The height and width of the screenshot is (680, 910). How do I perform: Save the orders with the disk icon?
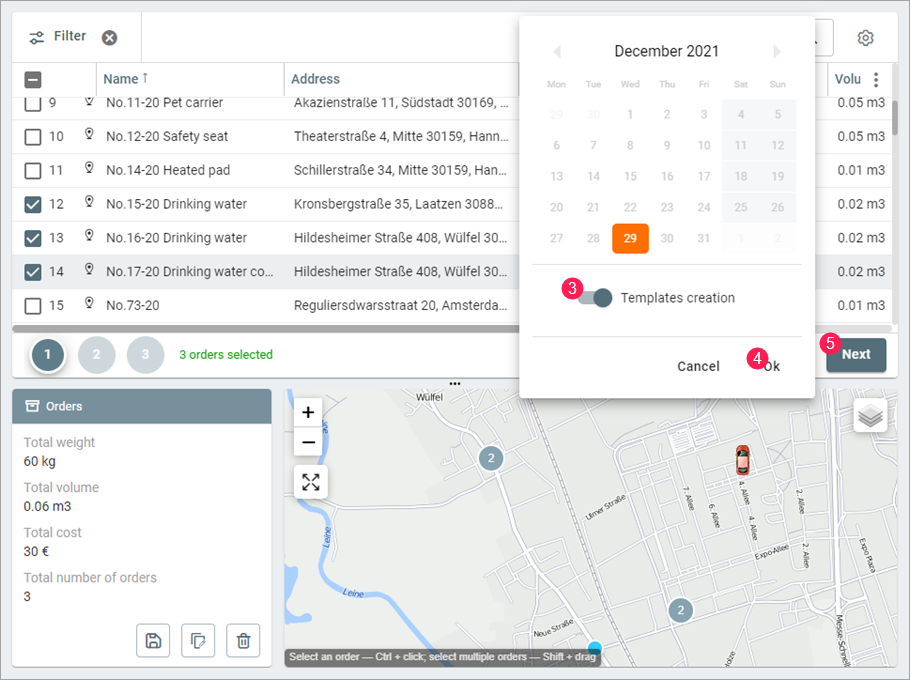[x=153, y=640]
